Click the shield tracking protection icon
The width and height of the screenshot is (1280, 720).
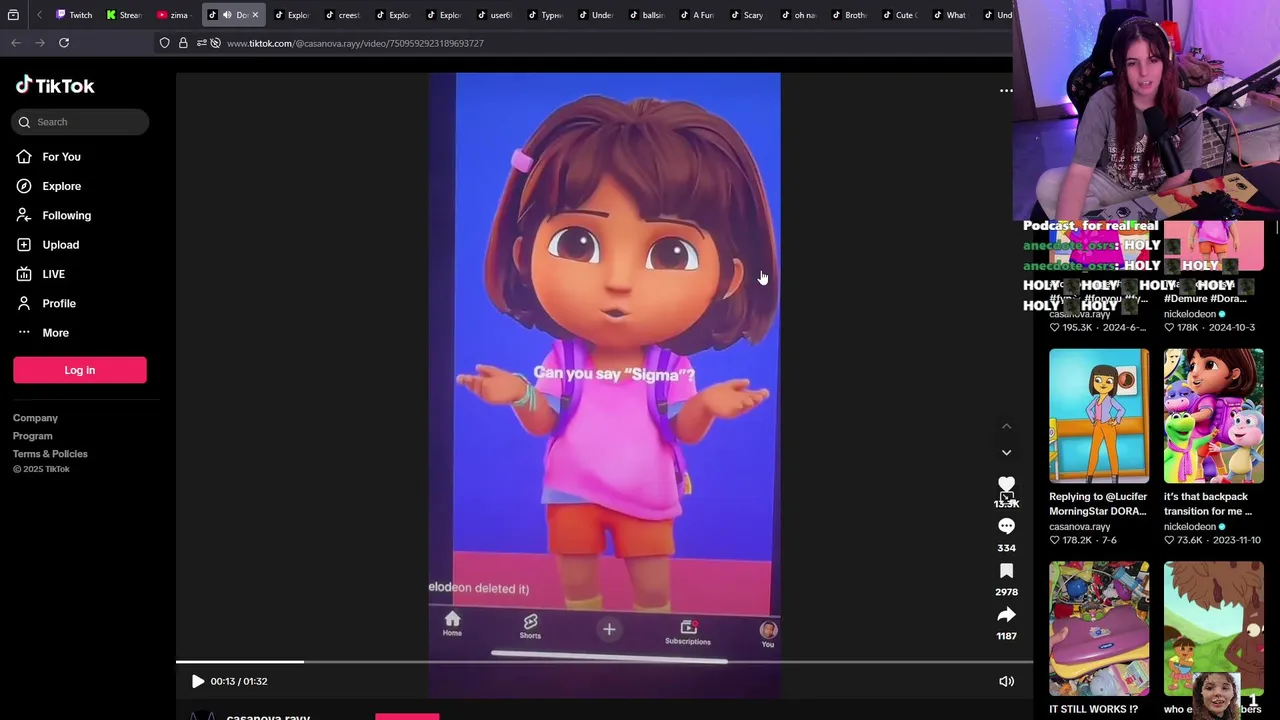coord(165,43)
